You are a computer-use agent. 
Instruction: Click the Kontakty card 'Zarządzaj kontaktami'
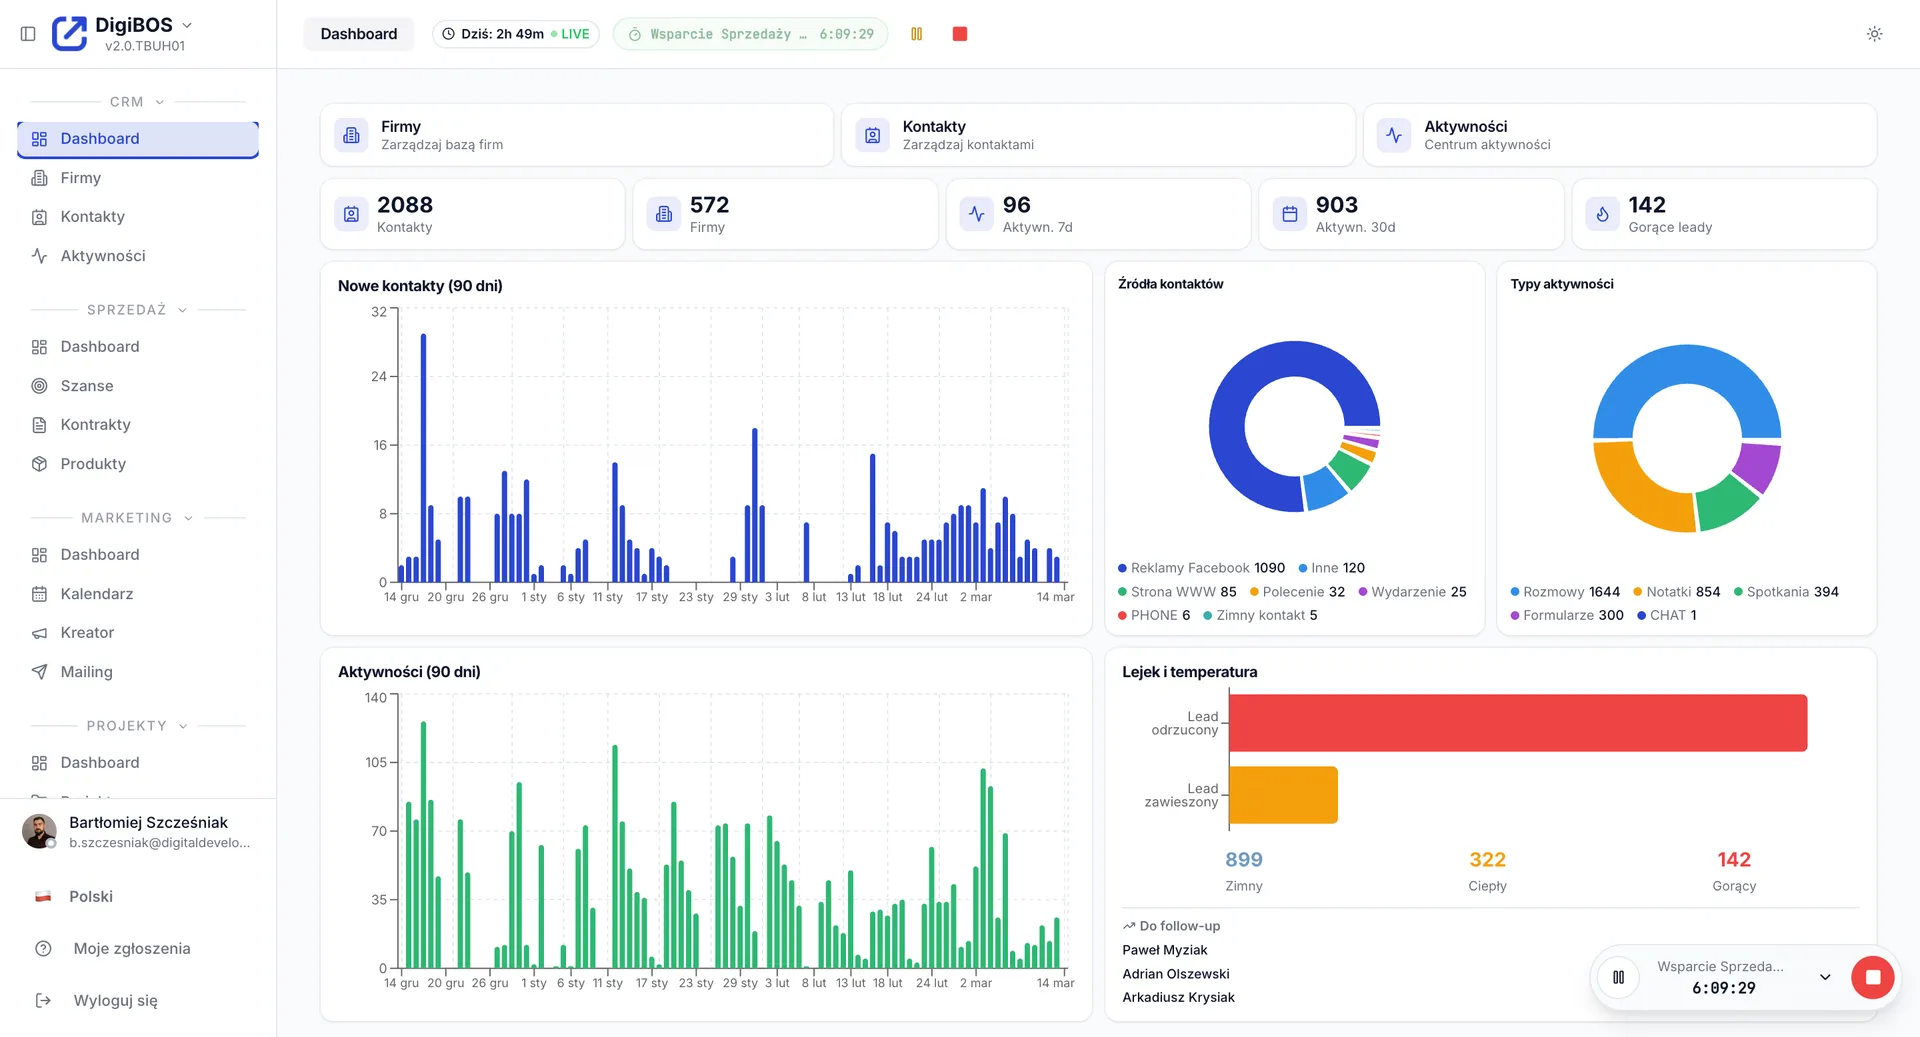(x=1098, y=135)
